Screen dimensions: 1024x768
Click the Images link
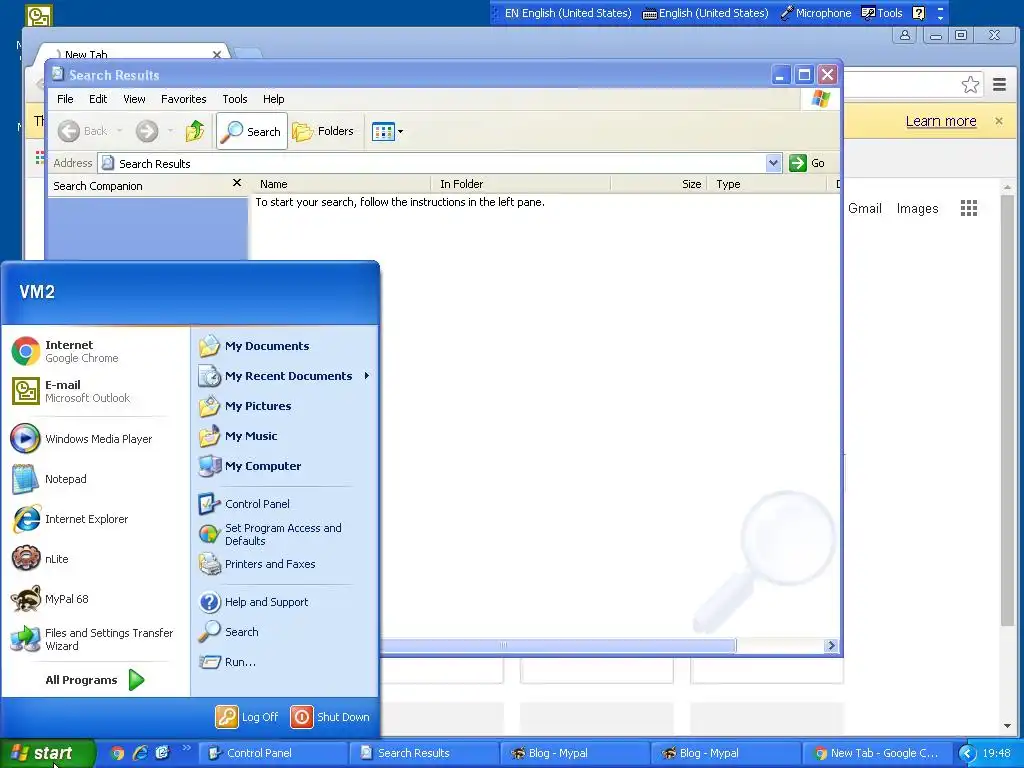[x=917, y=208]
